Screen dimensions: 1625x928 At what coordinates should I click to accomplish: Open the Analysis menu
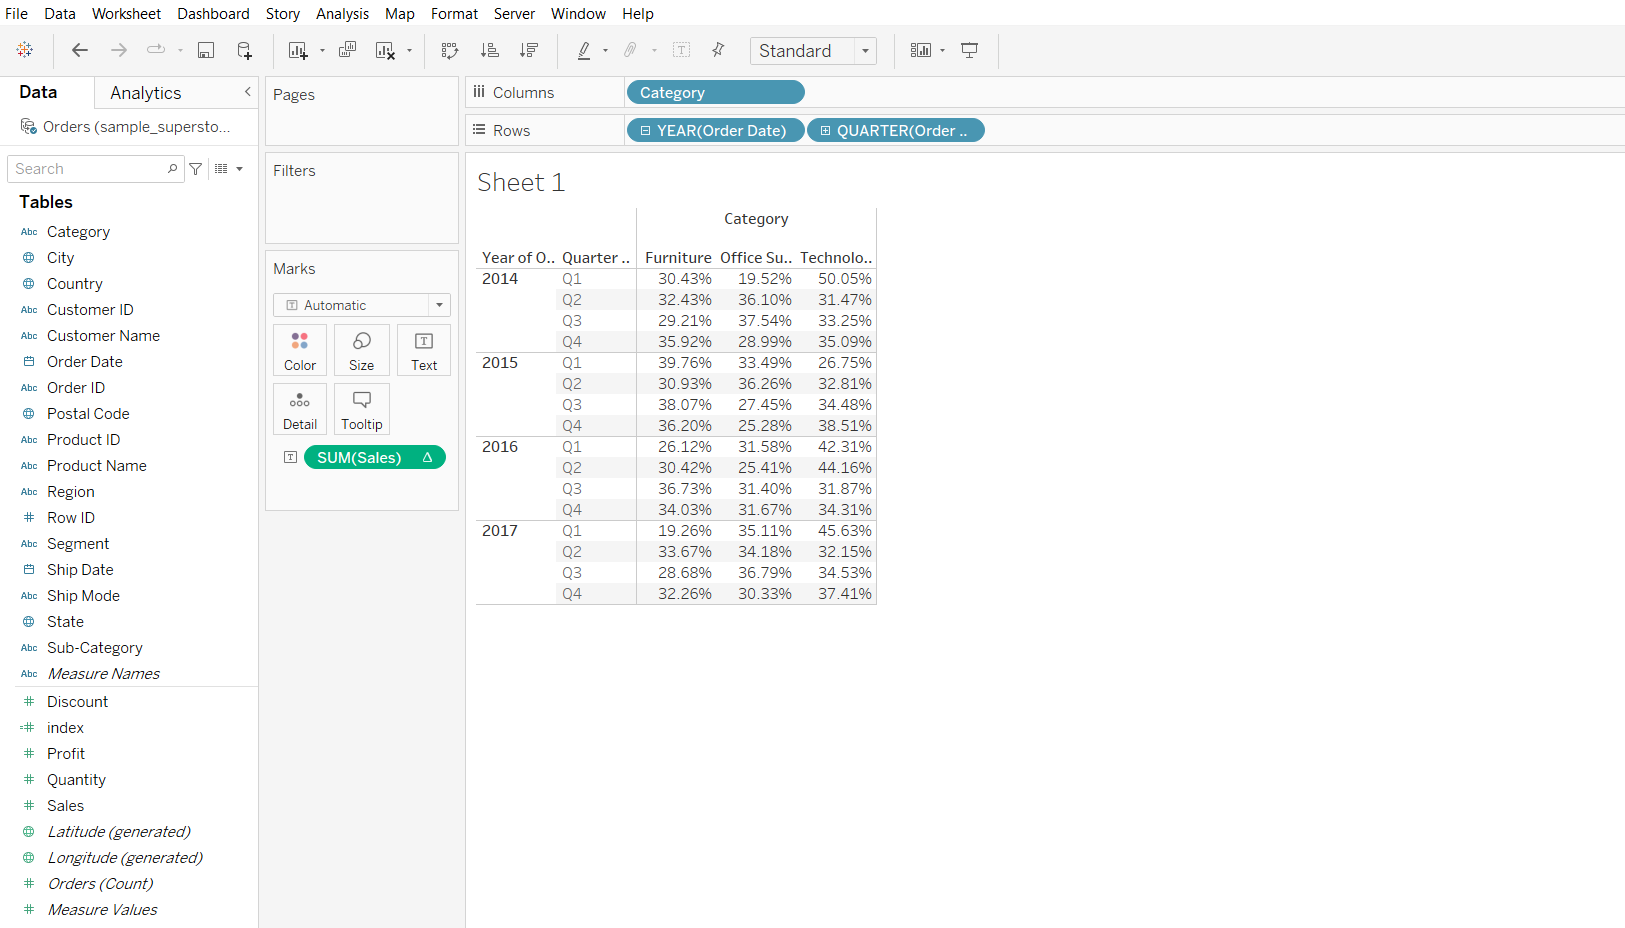342,14
